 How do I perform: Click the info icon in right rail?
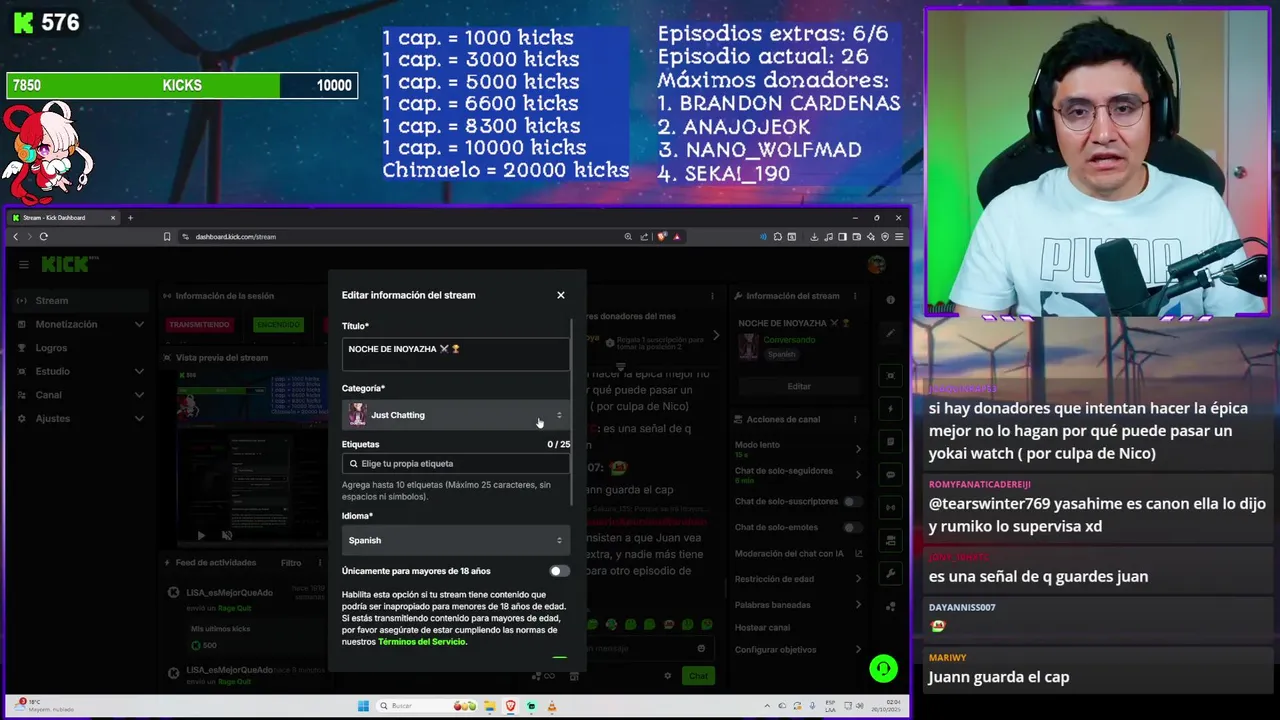coord(890,300)
